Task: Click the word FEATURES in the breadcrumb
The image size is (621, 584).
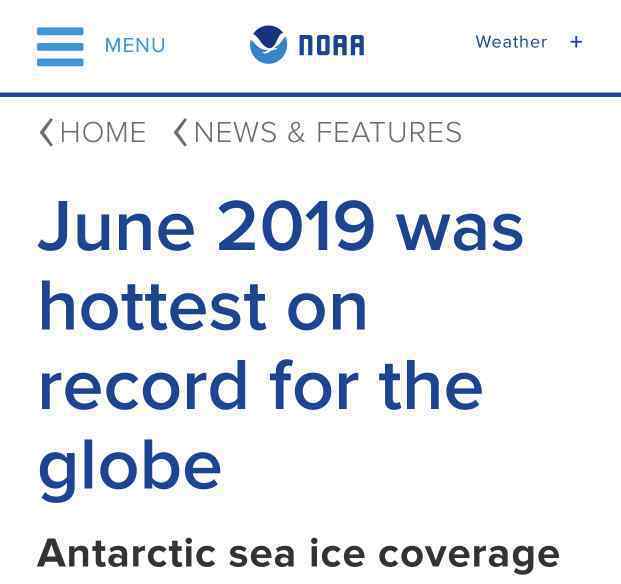Action: click(x=389, y=132)
